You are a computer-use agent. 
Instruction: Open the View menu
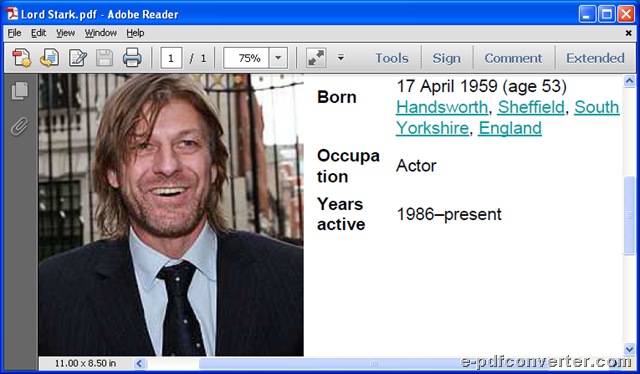pyautogui.click(x=65, y=33)
